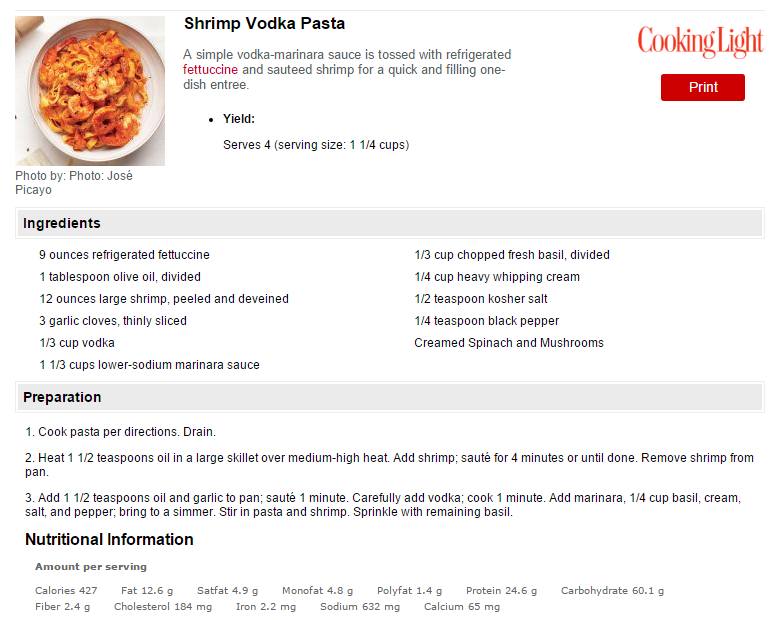Image resolution: width=781 pixels, height=620 pixels.
Task: Click preparation step 1 Cook pasta text
Action: coord(121,432)
